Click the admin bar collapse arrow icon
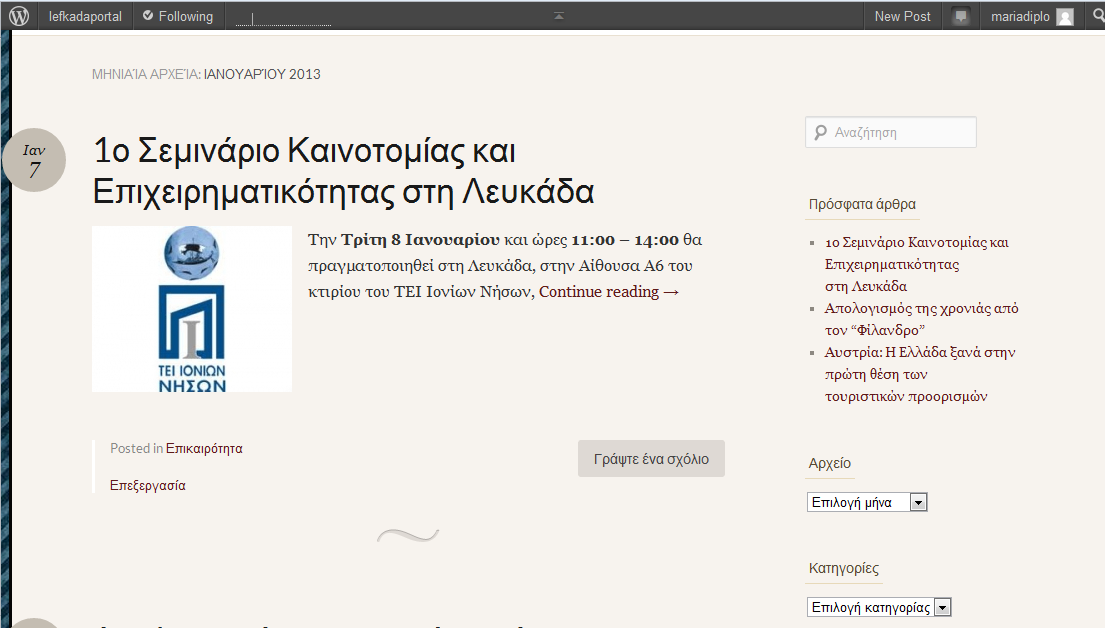This screenshot has width=1105, height=628. click(x=559, y=16)
